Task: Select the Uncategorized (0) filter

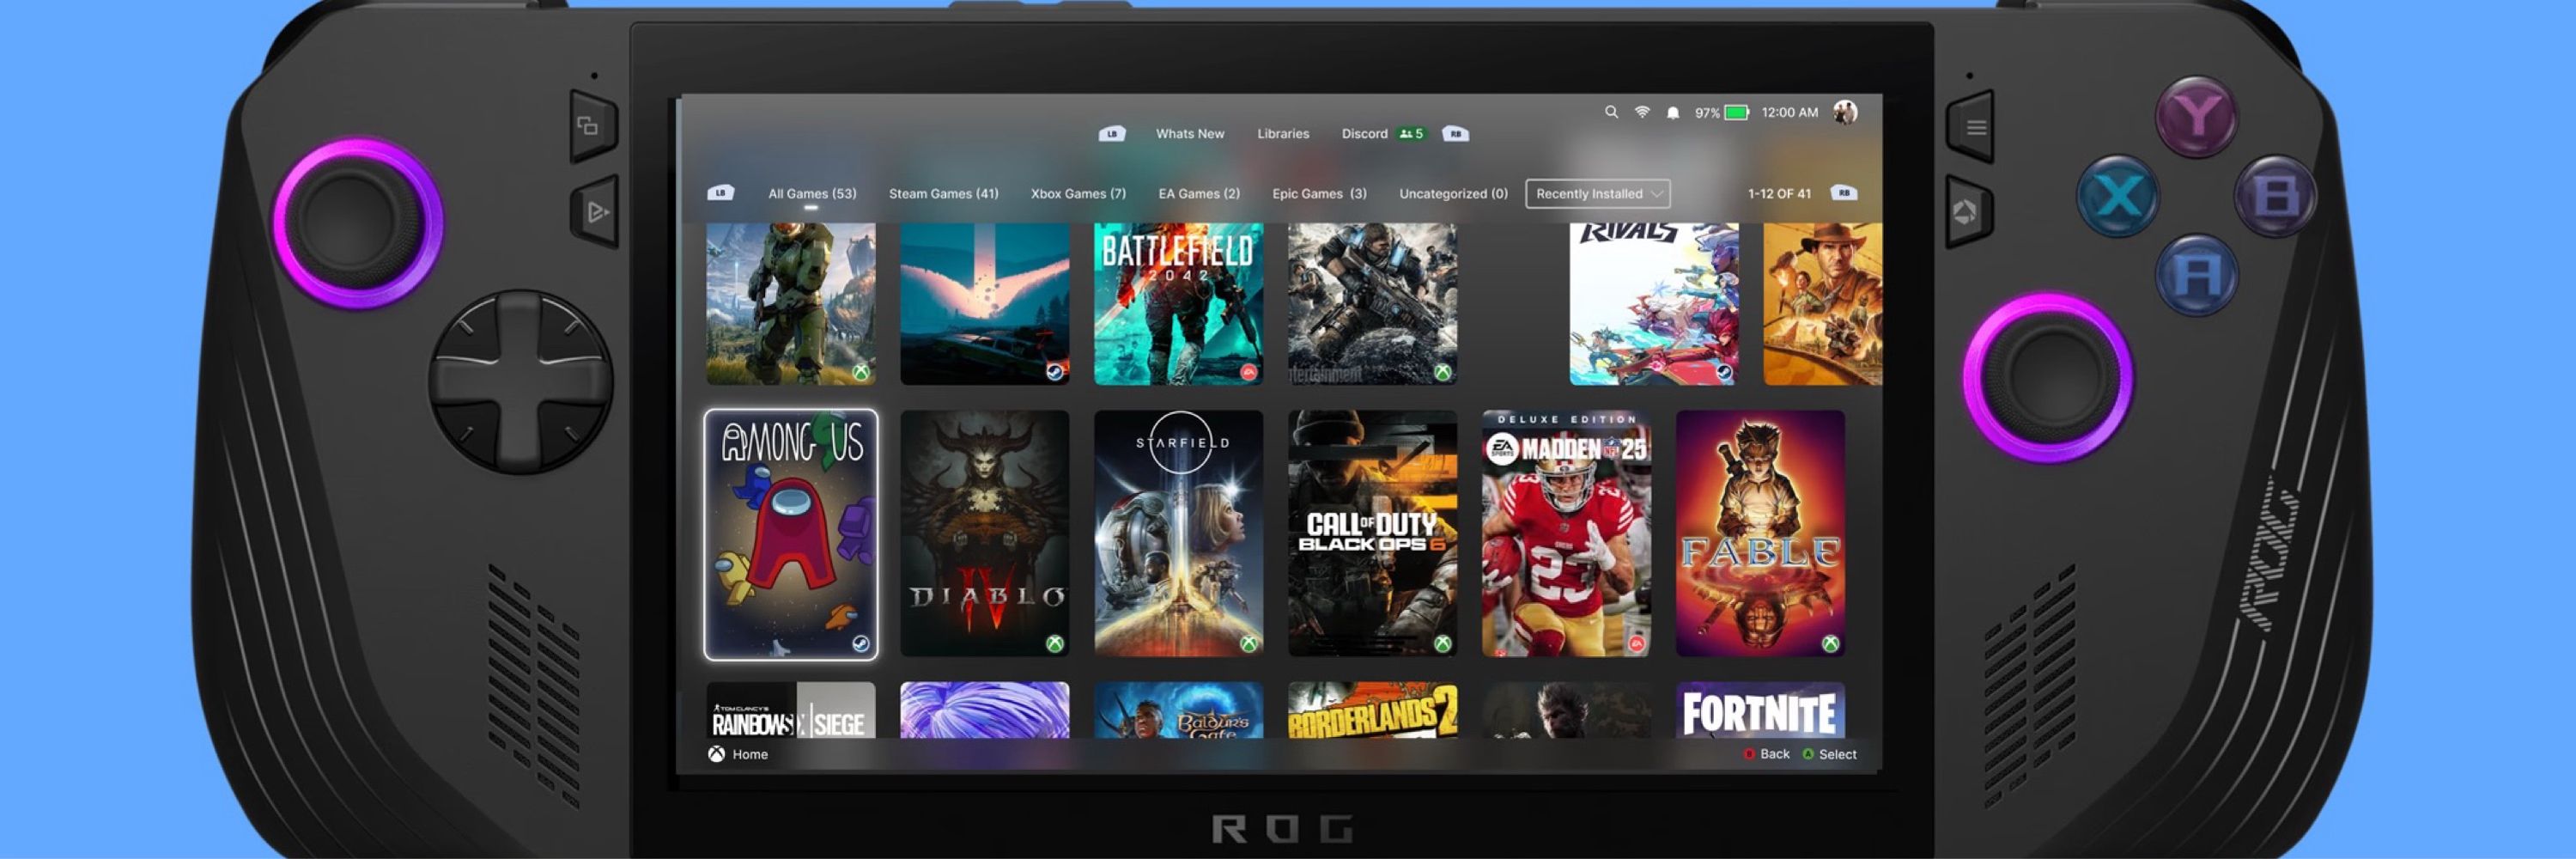Action: (x=1453, y=194)
